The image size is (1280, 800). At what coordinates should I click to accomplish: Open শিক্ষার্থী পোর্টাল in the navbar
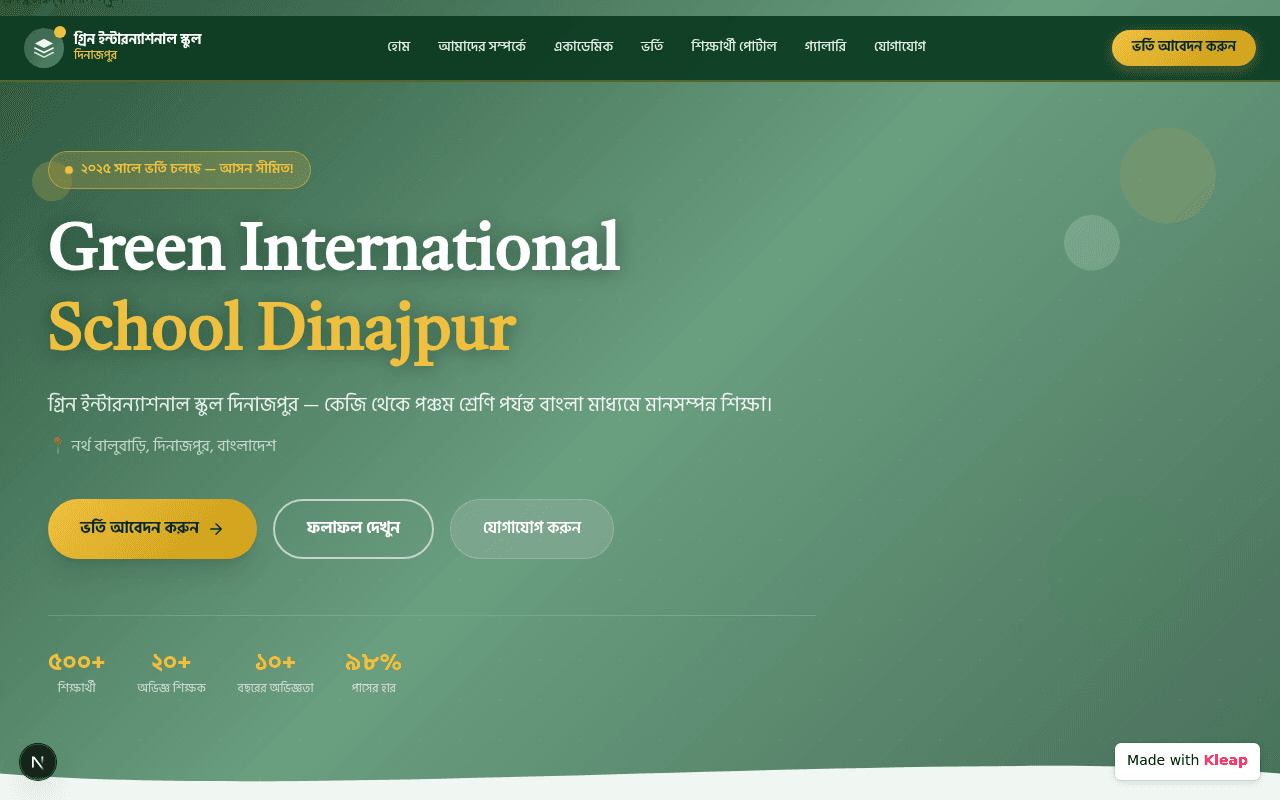[x=734, y=46]
